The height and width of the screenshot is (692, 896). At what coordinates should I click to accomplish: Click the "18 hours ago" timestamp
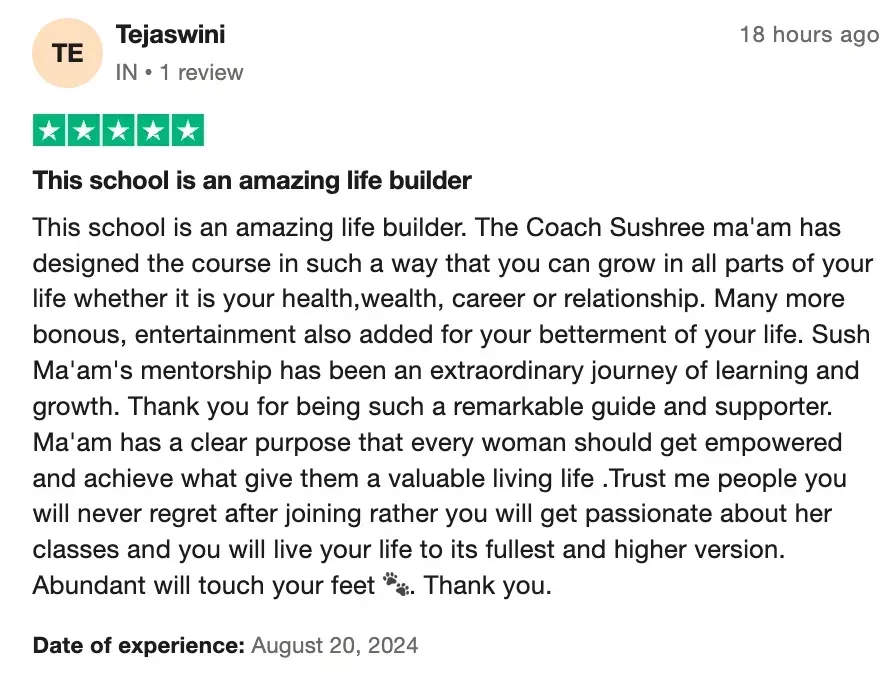click(808, 35)
